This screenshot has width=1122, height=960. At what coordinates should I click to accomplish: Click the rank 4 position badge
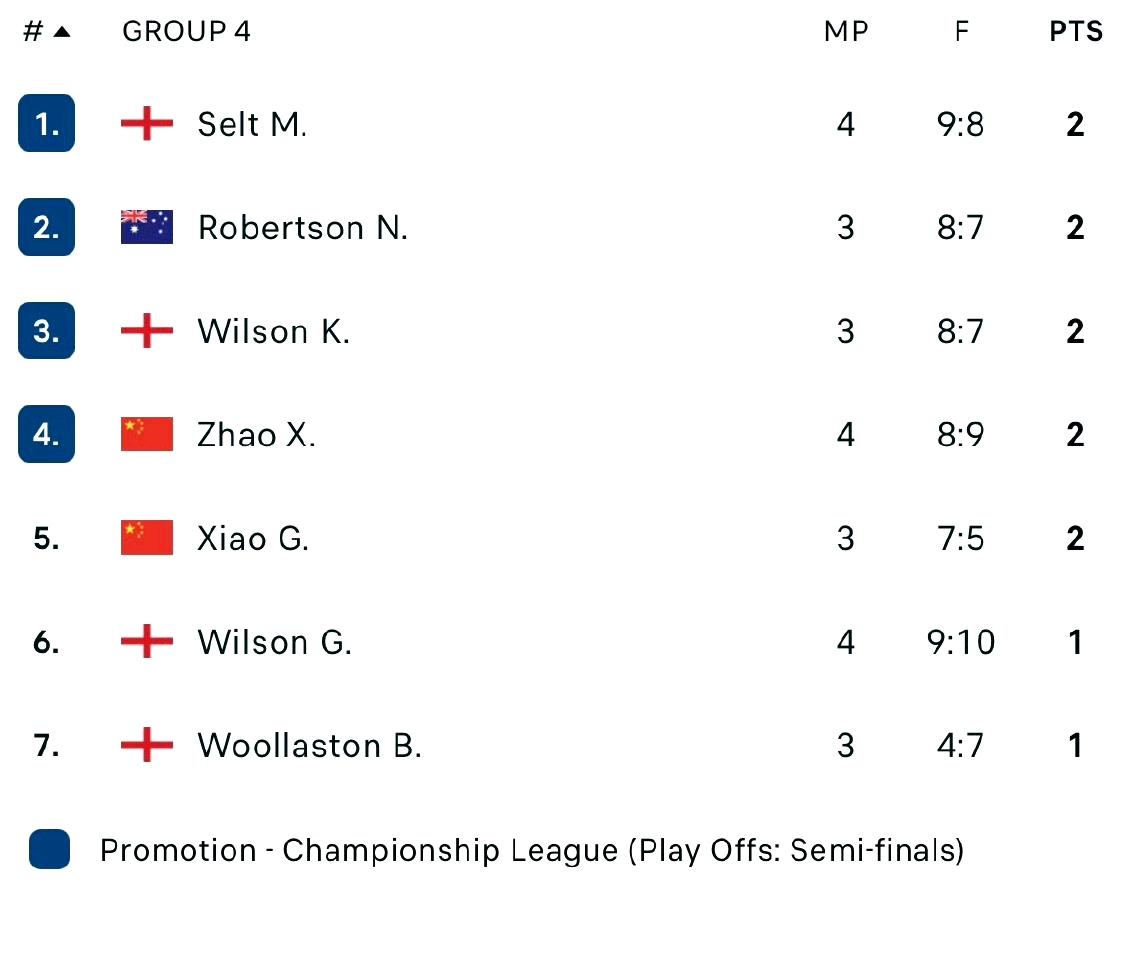click(46, 435)
